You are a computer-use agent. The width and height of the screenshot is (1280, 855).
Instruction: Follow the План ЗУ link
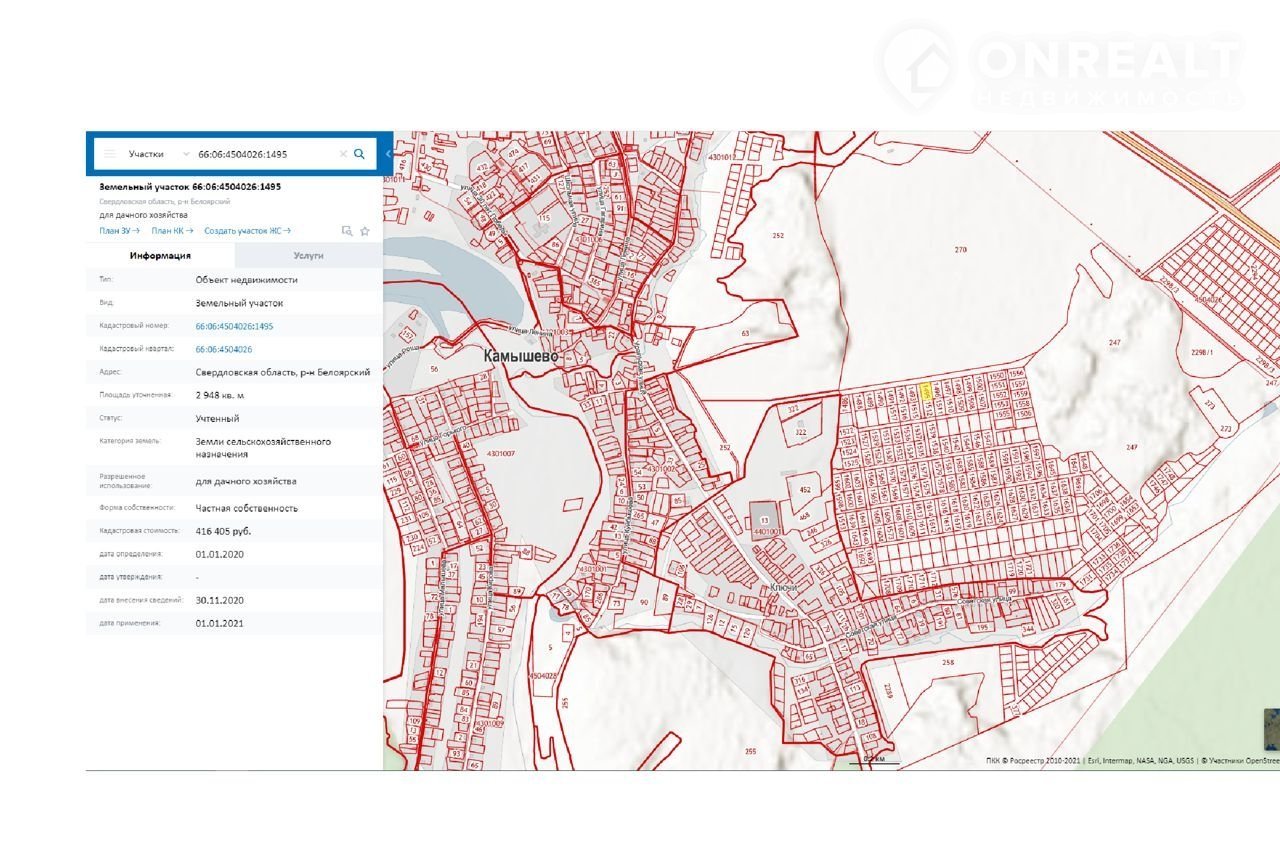coord(119,231)
